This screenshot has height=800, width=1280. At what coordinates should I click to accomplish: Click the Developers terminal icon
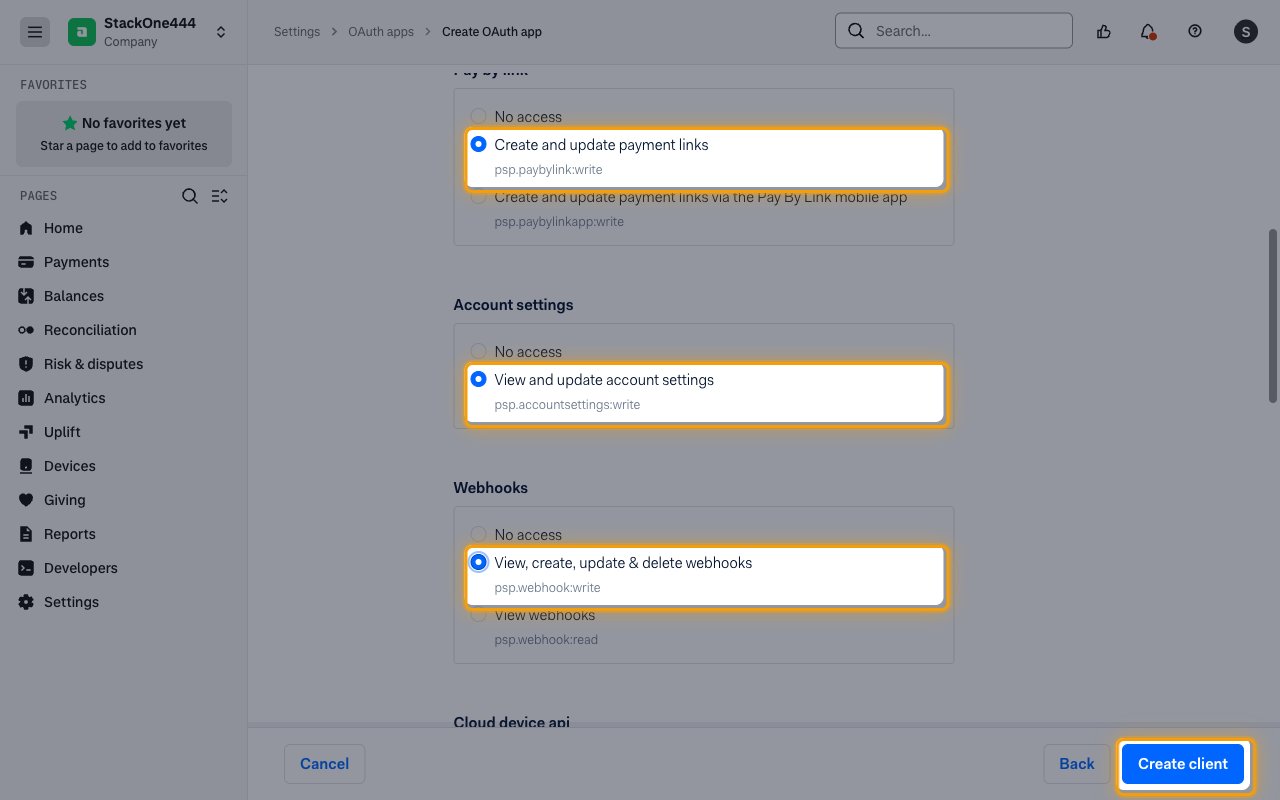point(26,568)
